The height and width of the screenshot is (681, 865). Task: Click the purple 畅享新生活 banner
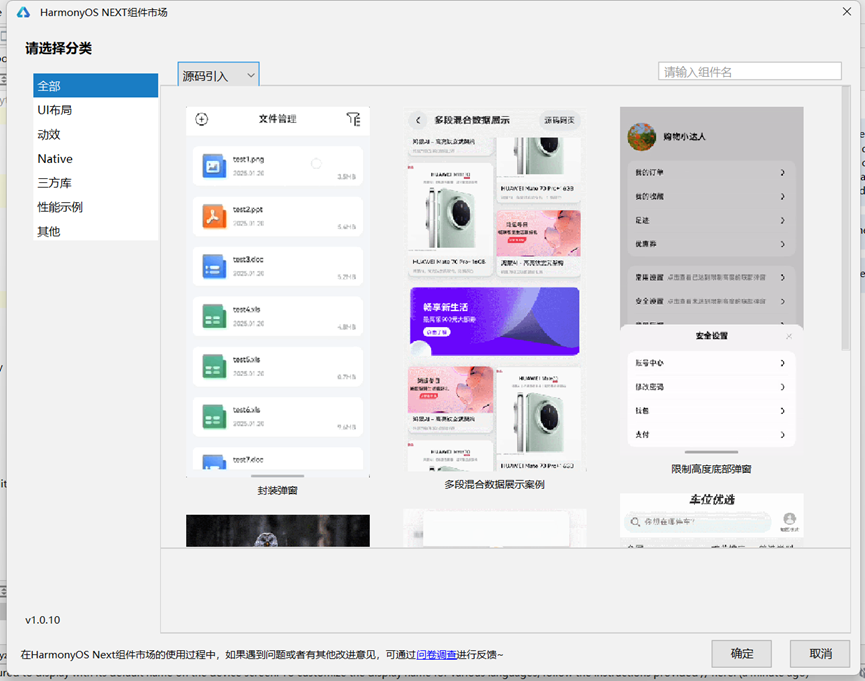(495, 321)
